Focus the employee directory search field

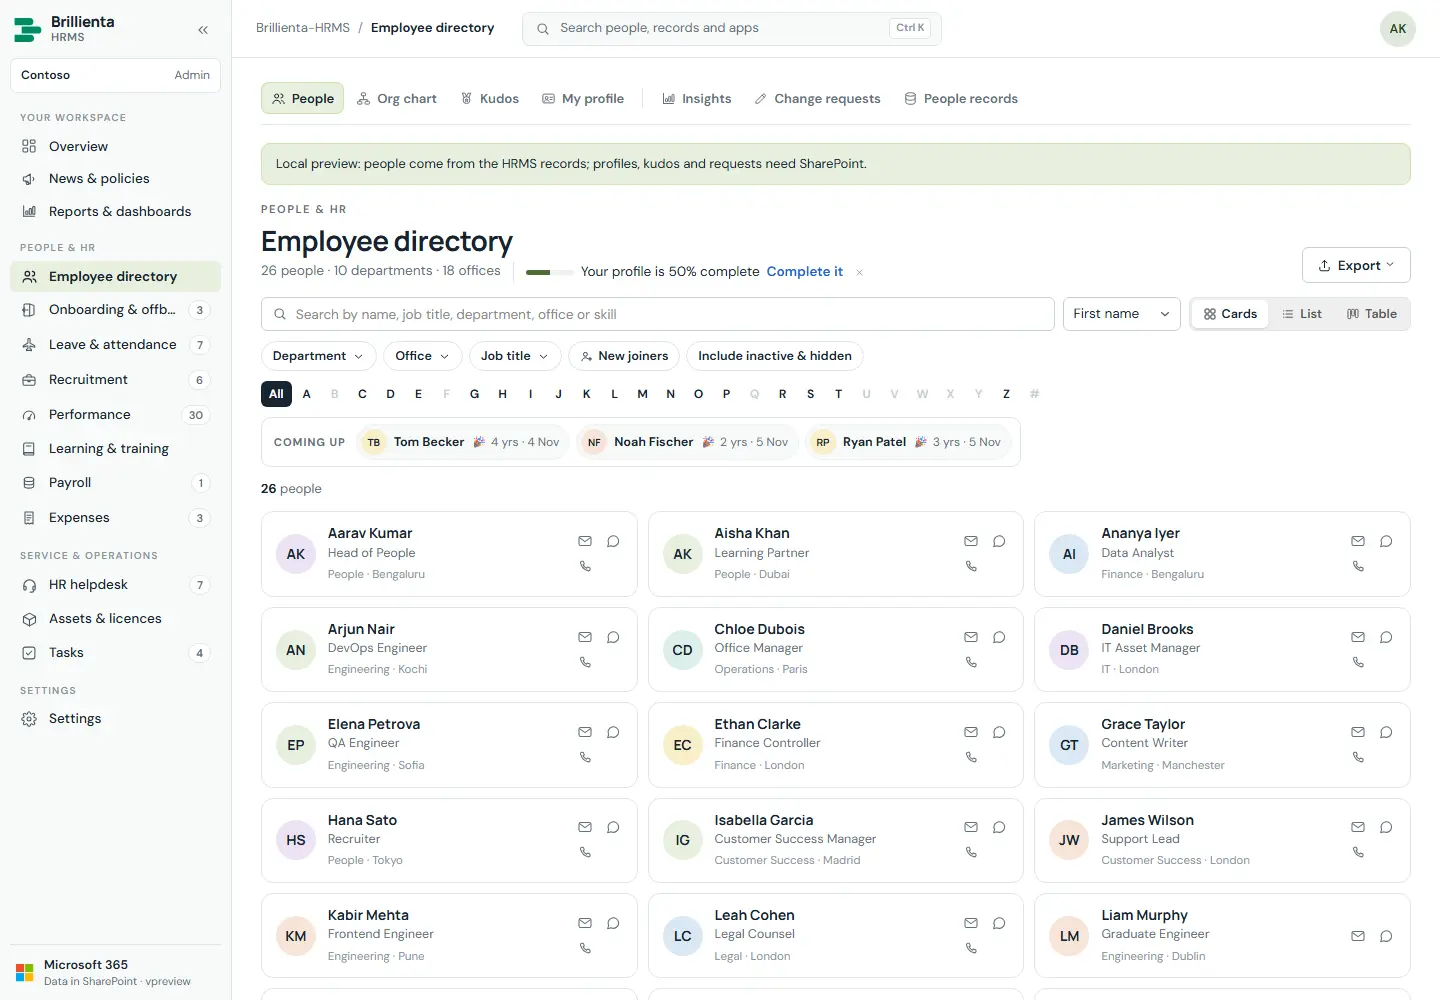coord(658,314)
